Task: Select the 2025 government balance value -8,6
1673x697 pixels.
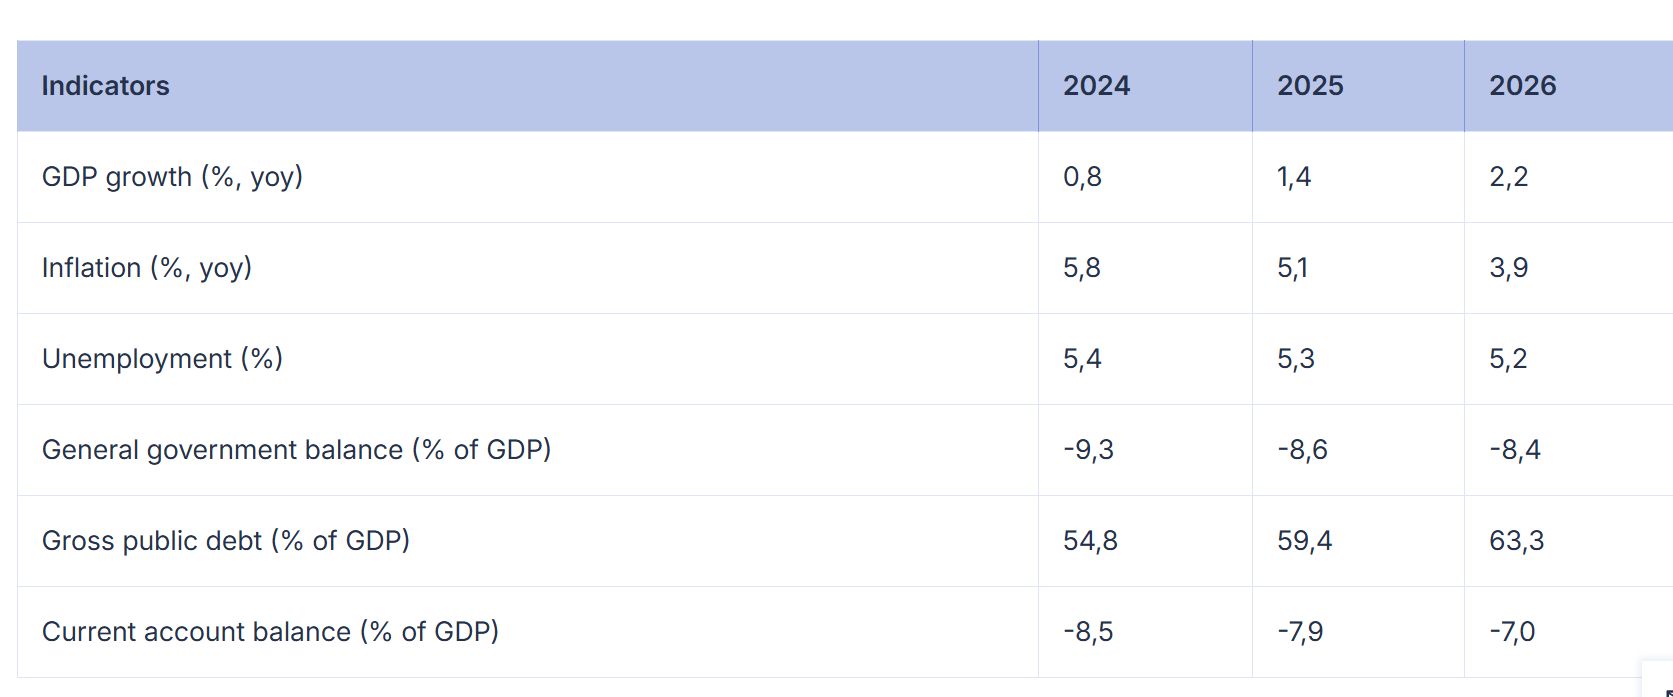Action: [x=1302, y=450]
